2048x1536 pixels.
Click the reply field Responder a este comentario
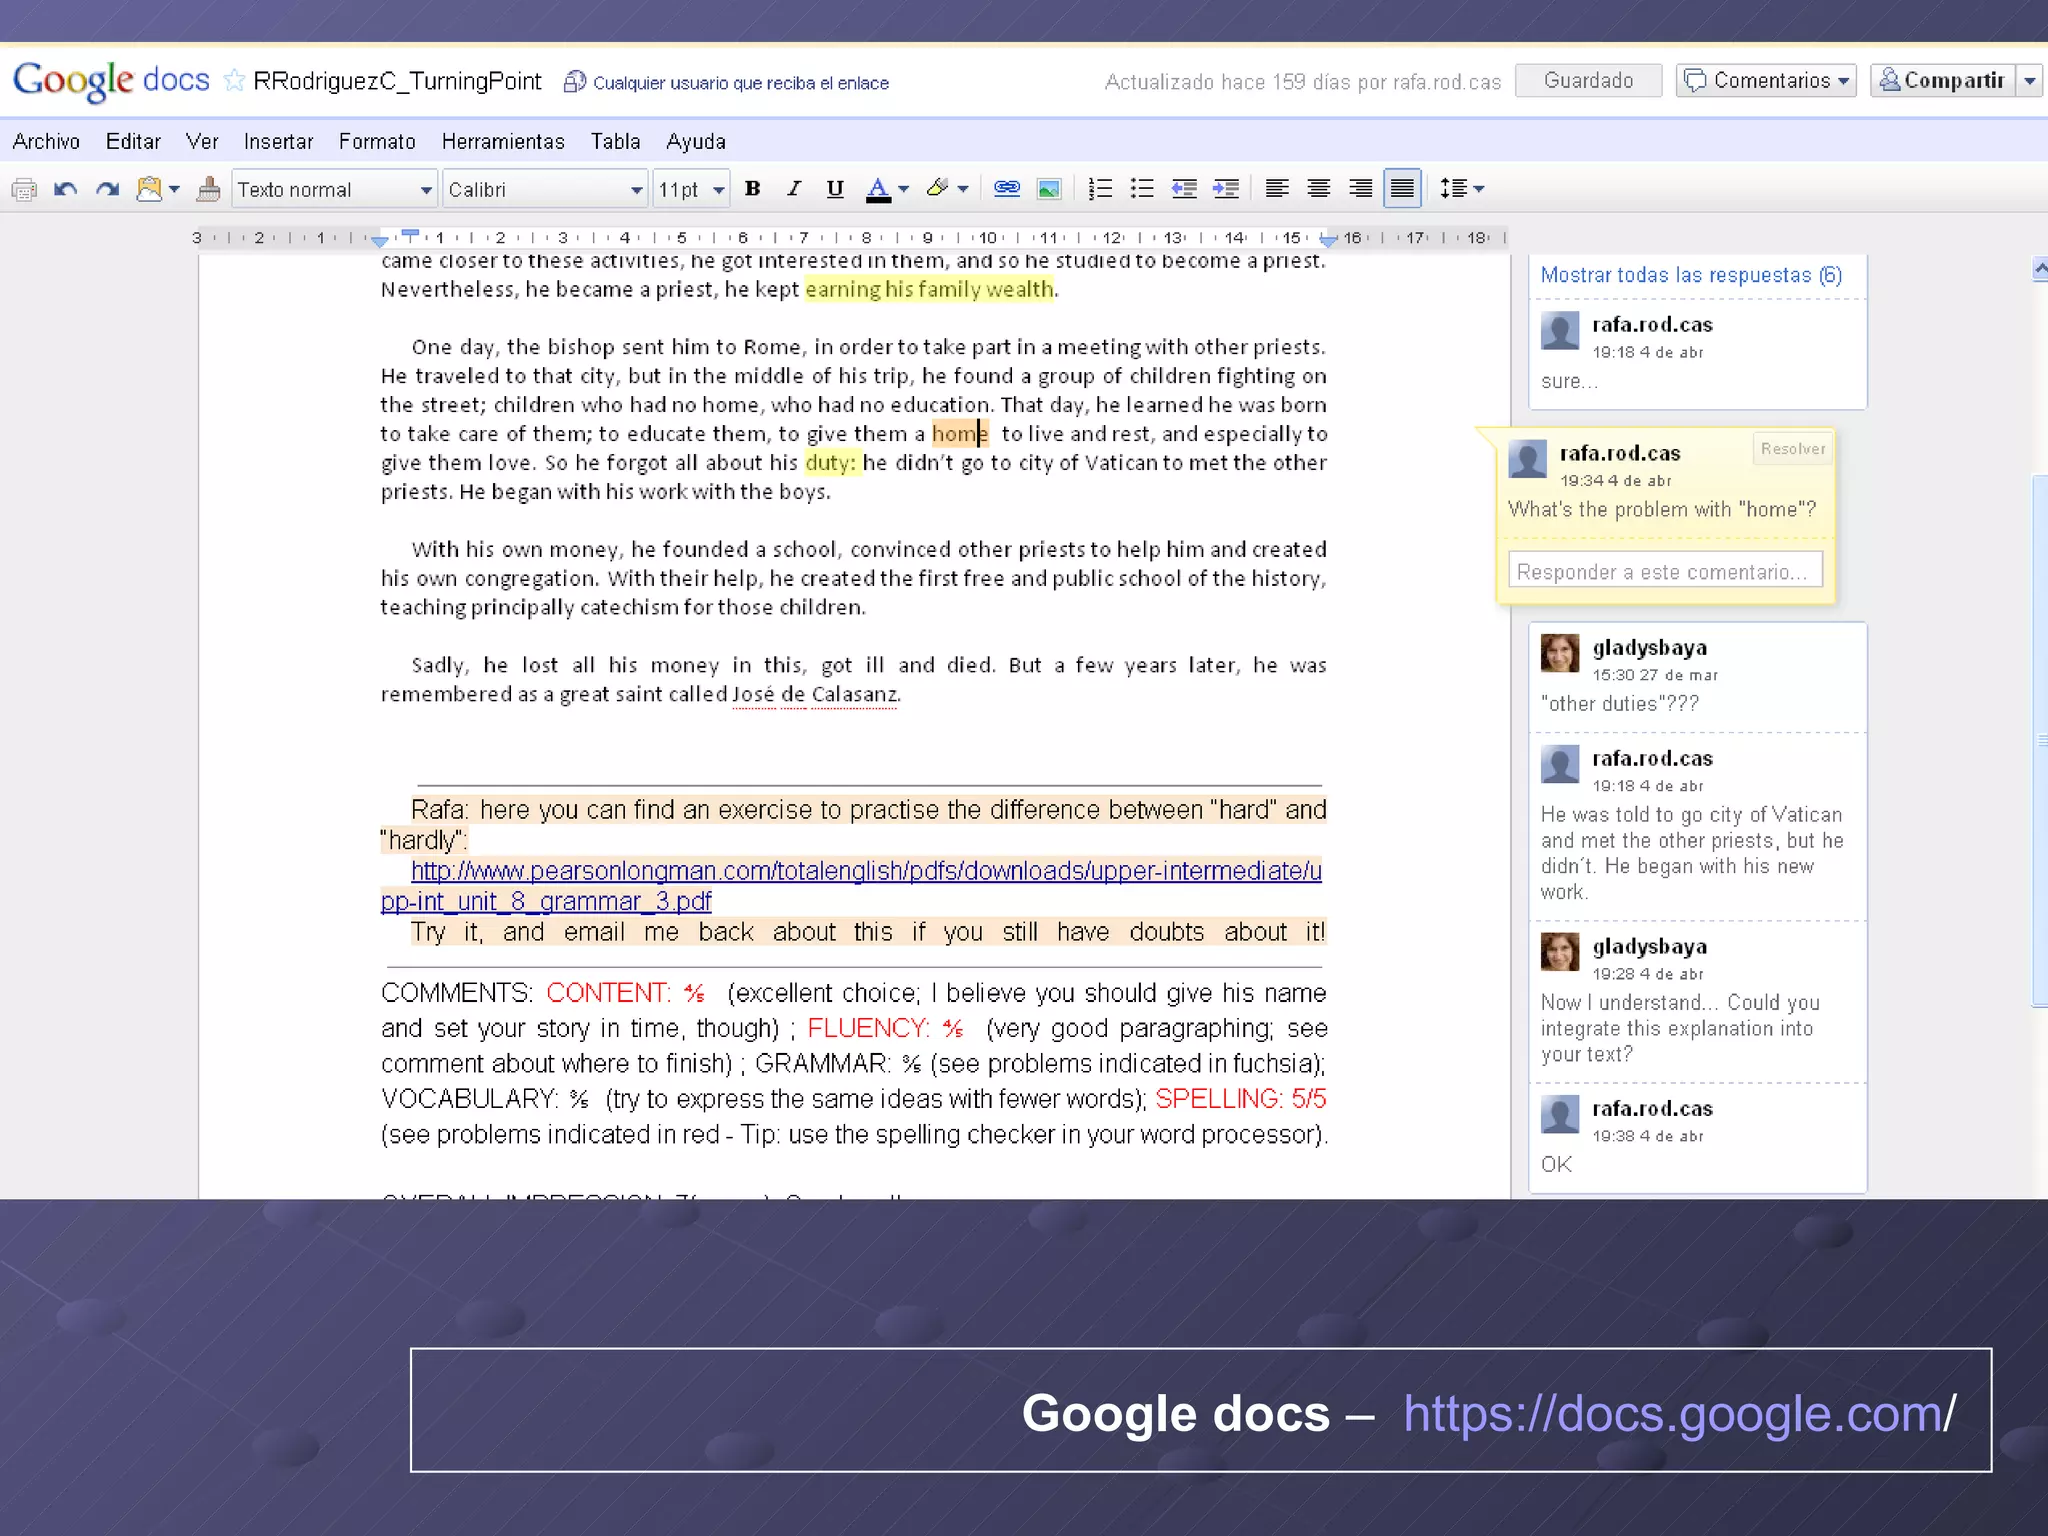tap(1665, 571)
